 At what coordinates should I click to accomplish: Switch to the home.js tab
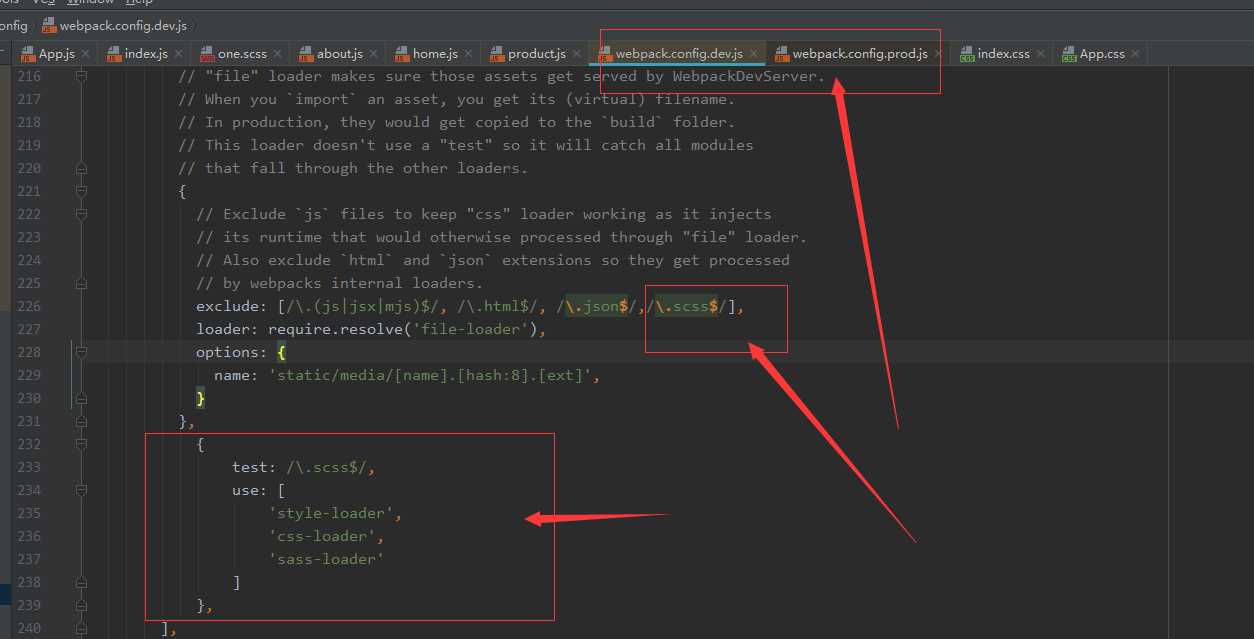435,54
